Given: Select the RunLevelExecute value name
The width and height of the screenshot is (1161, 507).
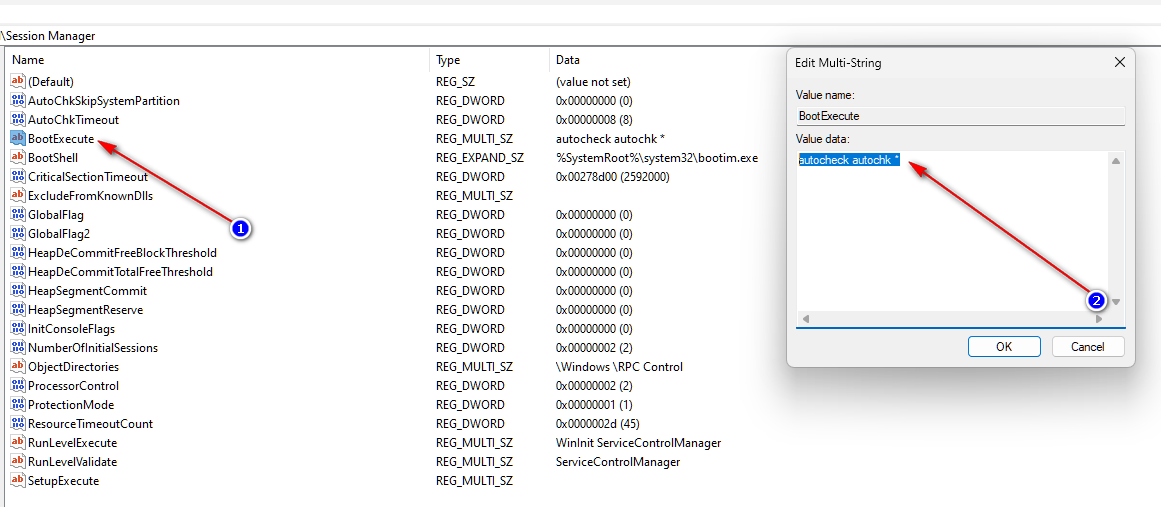Looking at the screenshot, I should (x=73, y=443).
